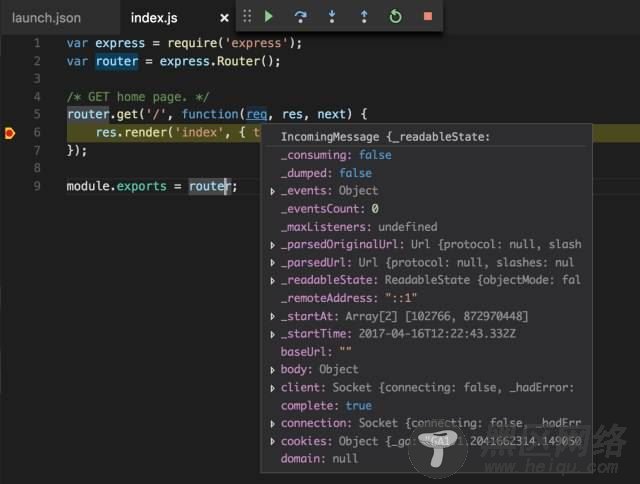Click the next parameter on line 5

pos(331,114)
